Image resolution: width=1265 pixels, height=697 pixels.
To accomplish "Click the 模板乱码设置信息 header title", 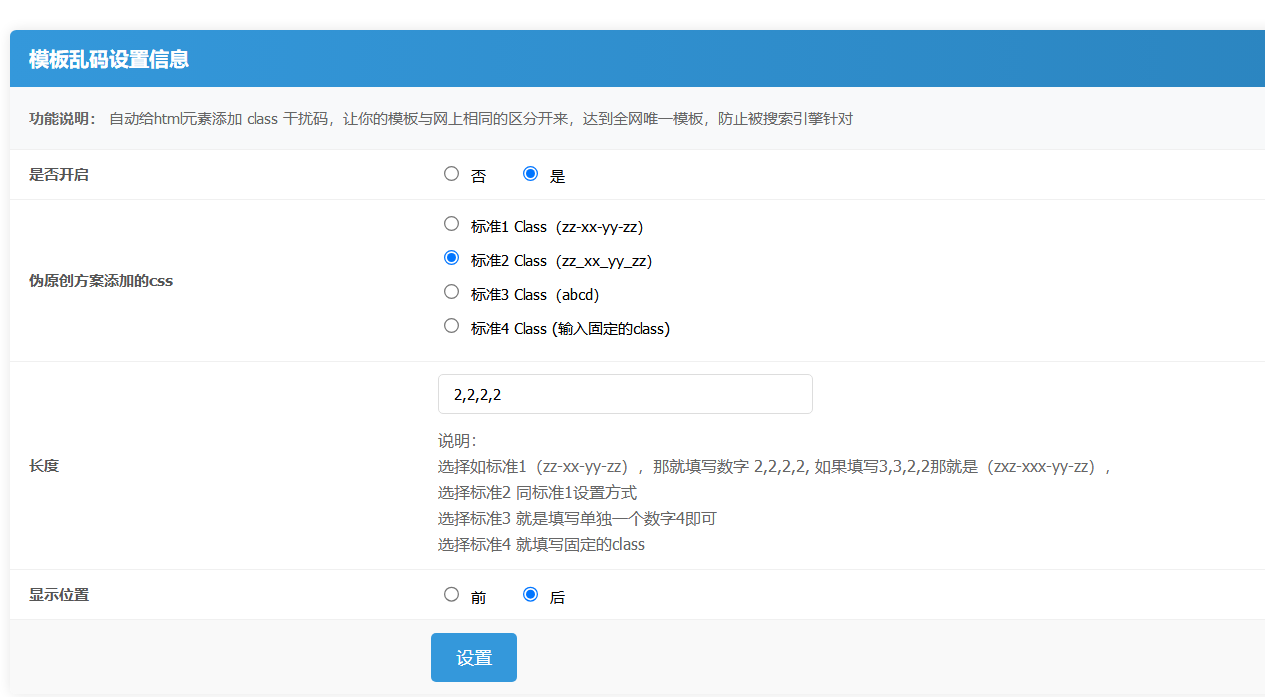I will coord(109,59).
